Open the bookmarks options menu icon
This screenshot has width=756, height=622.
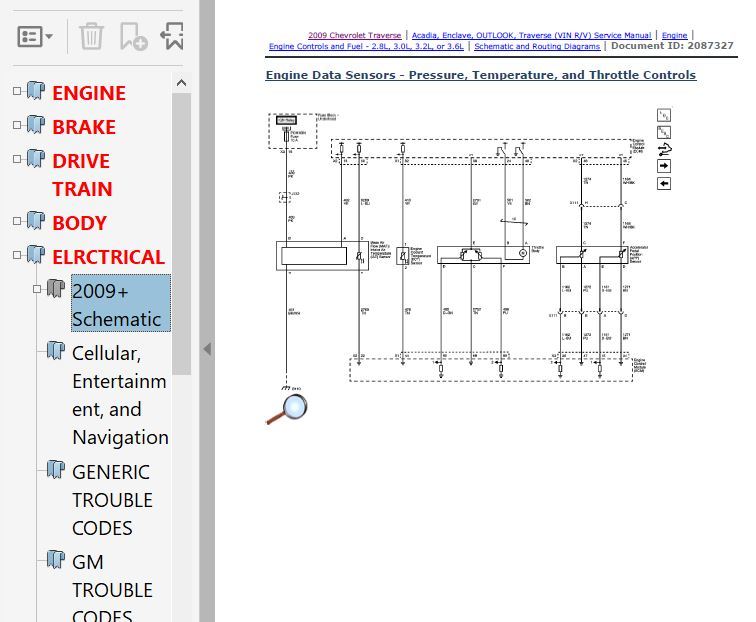pos(35,37)
